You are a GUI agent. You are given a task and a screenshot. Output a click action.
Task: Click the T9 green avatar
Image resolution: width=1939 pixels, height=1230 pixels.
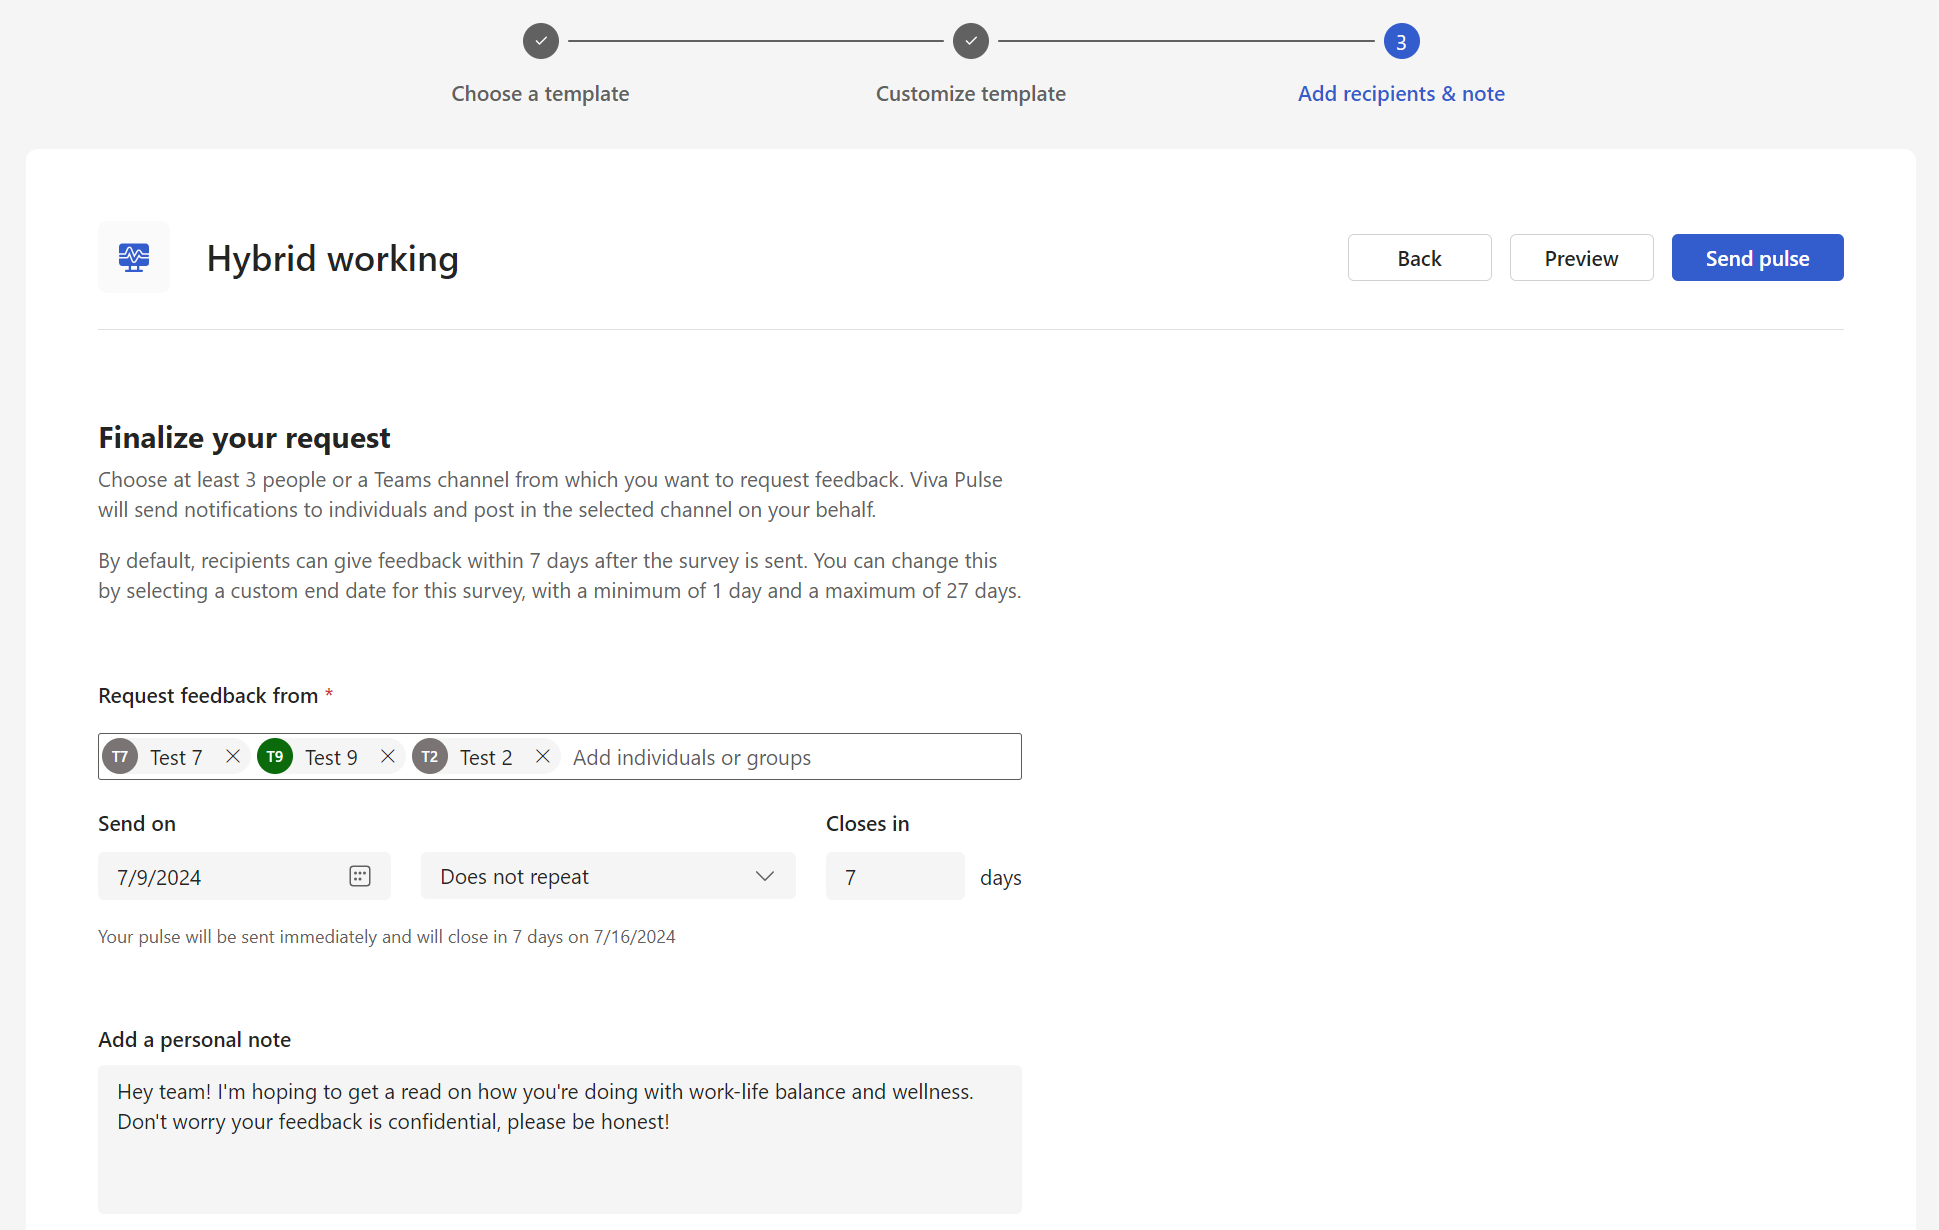tap(275, 757)
